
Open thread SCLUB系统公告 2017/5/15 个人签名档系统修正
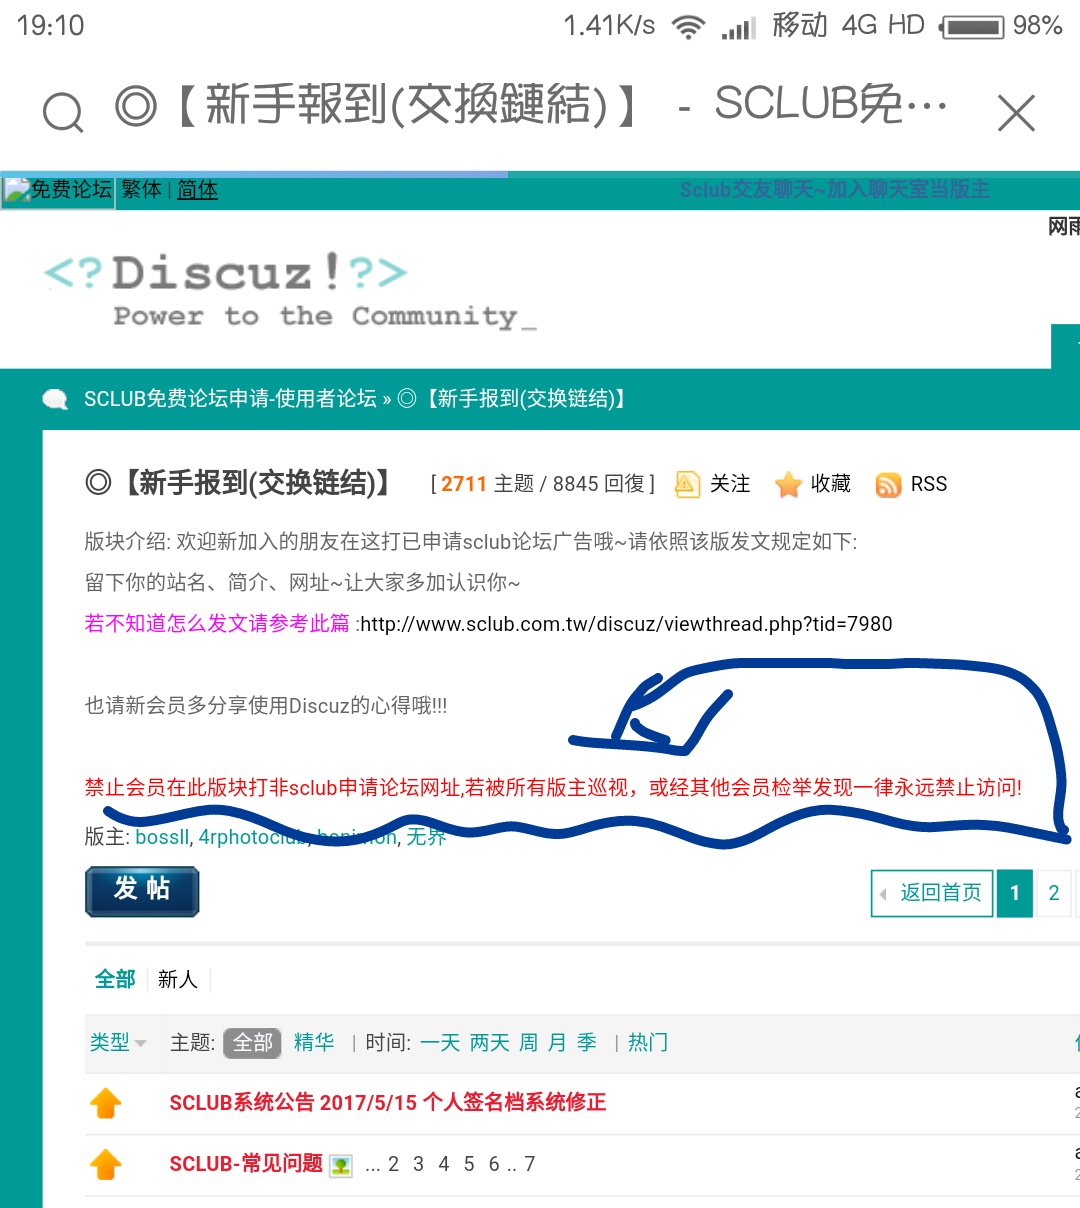tap(388, 1103)
